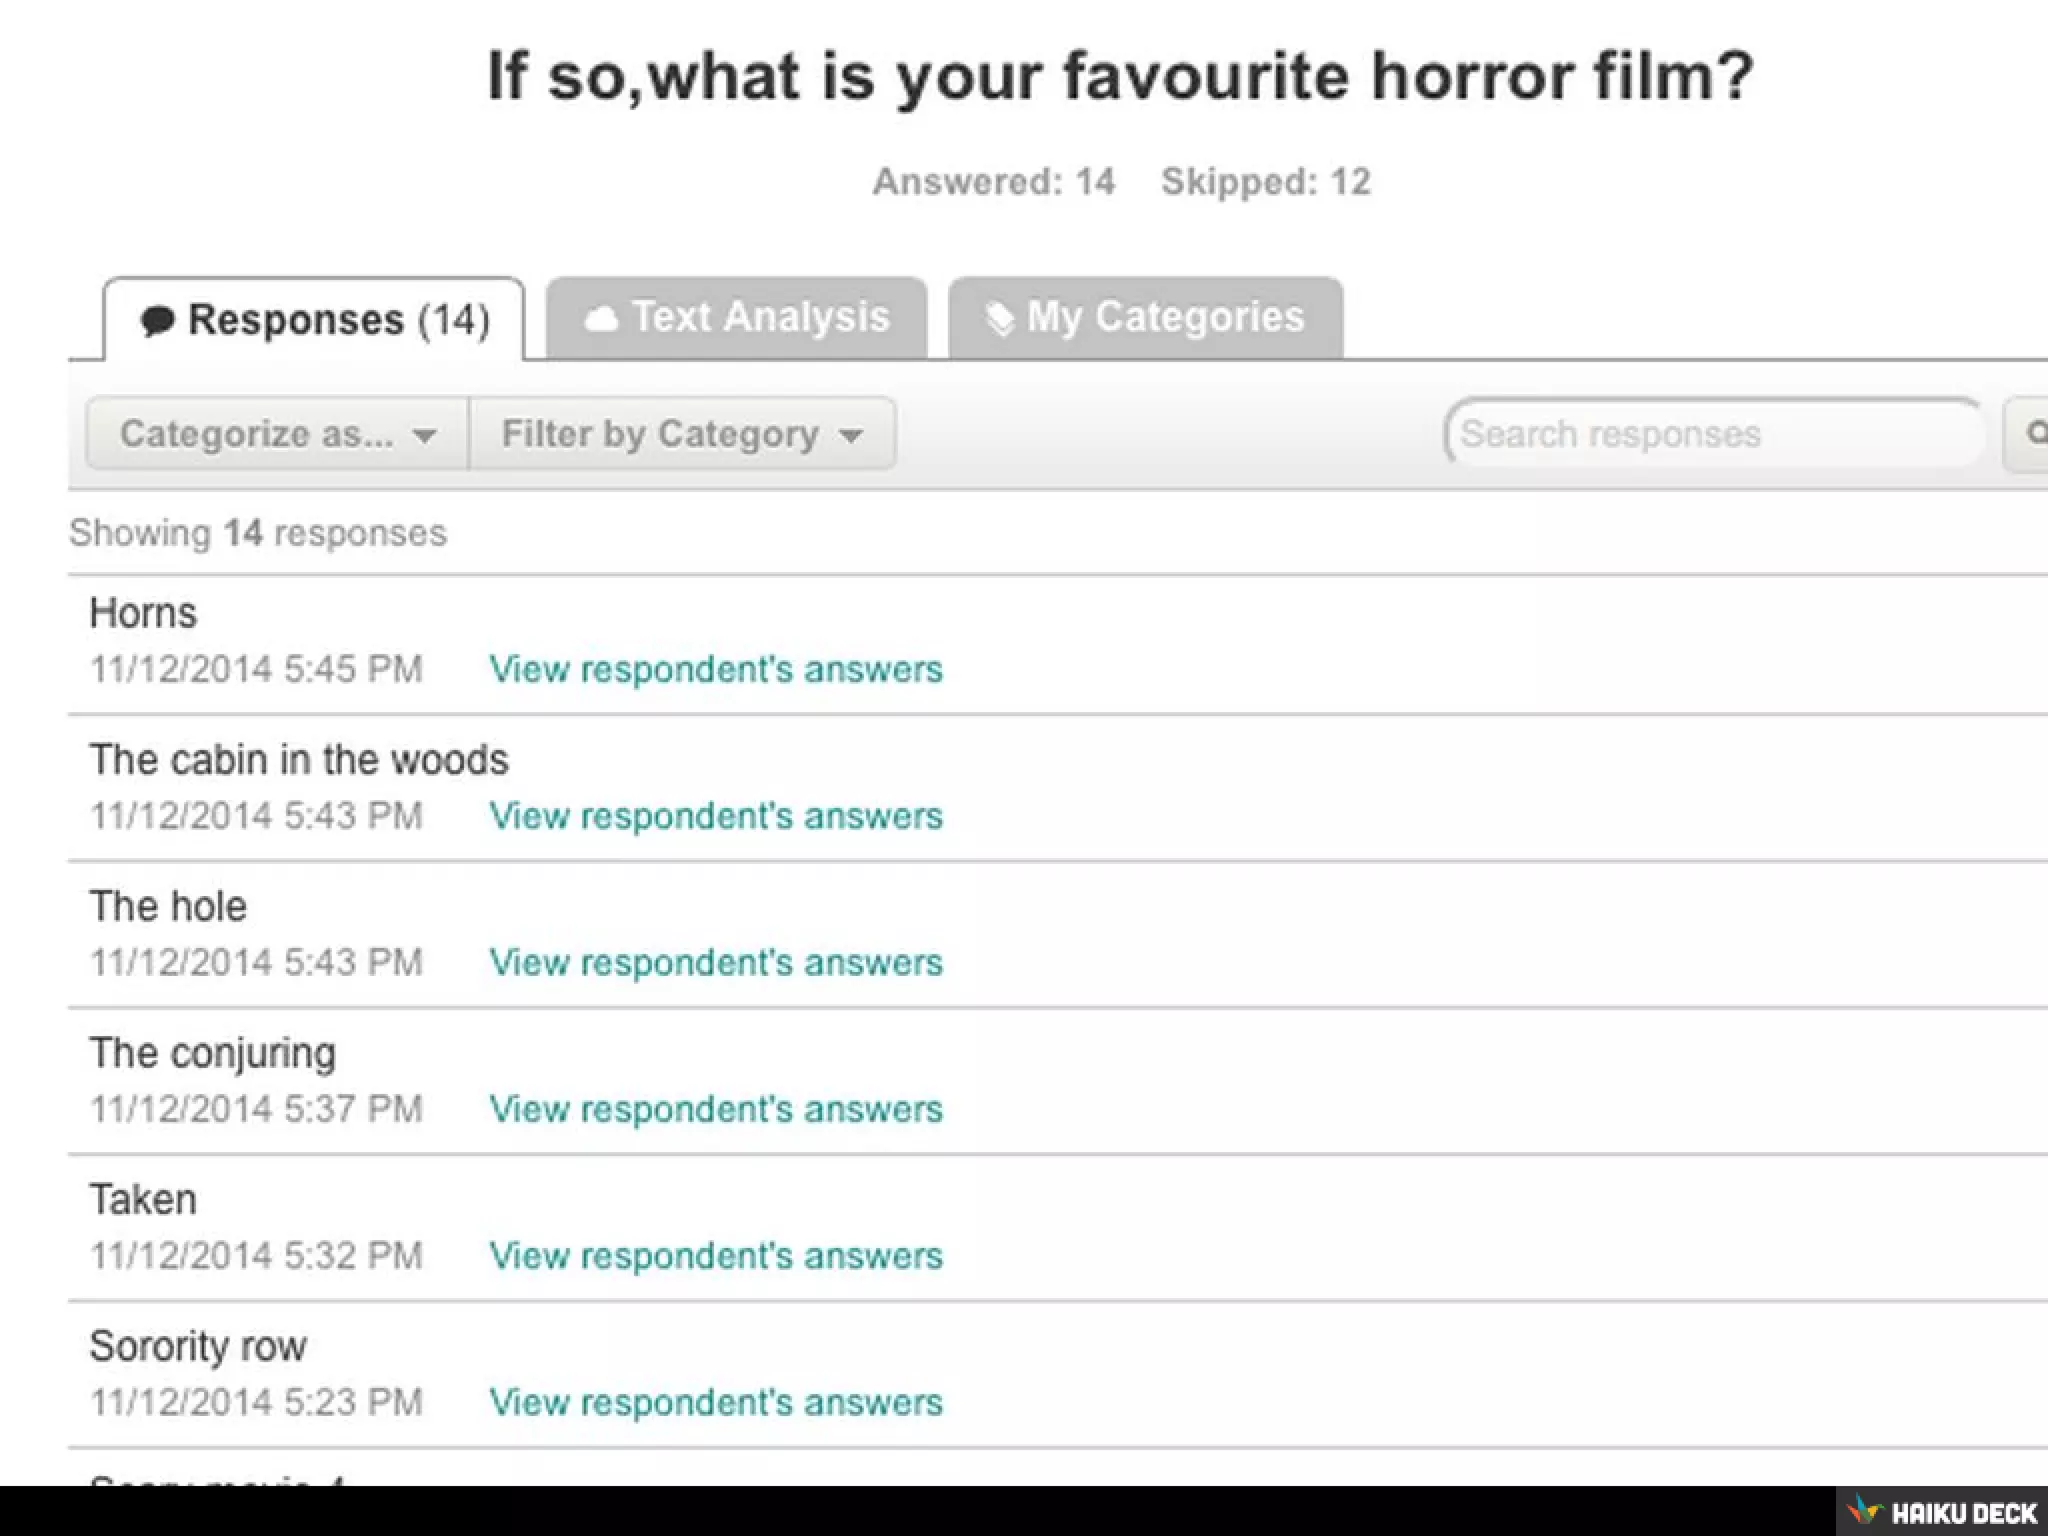View respondent's answers for Sorority row
Viewport: 2048px width, 1536px height.
point(715,1402)
